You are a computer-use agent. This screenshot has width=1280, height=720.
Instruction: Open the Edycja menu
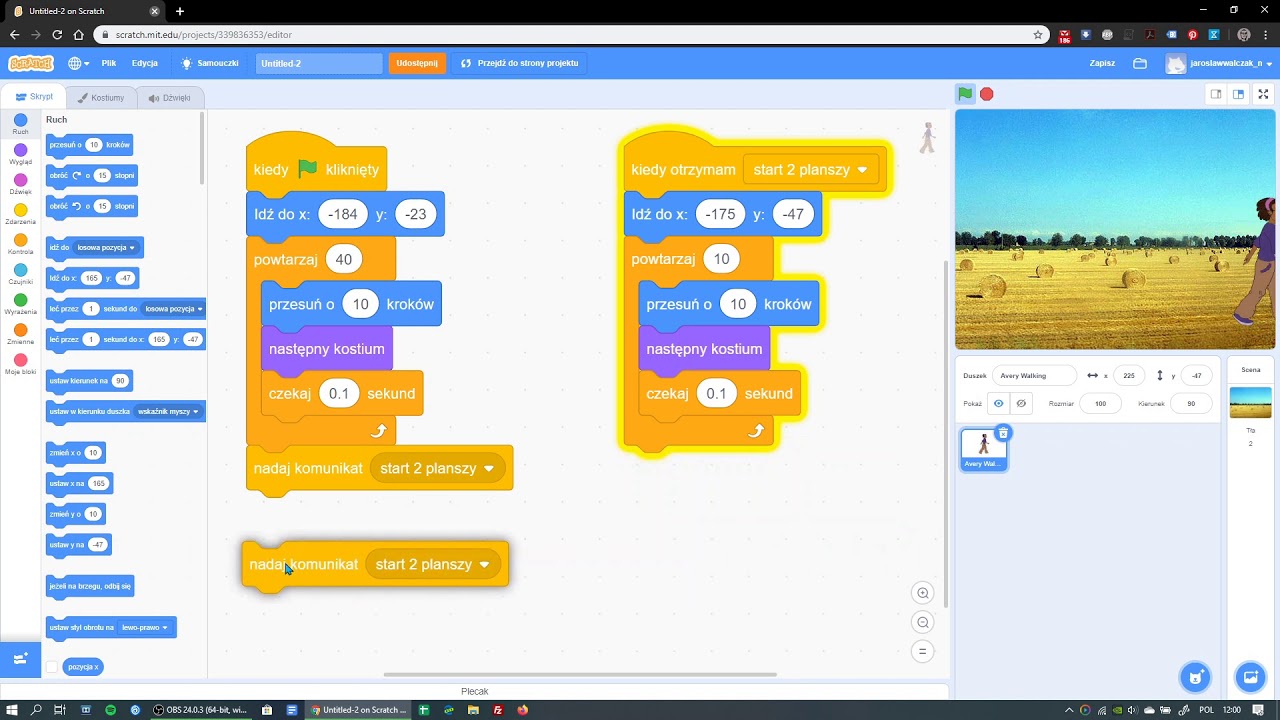145,63
